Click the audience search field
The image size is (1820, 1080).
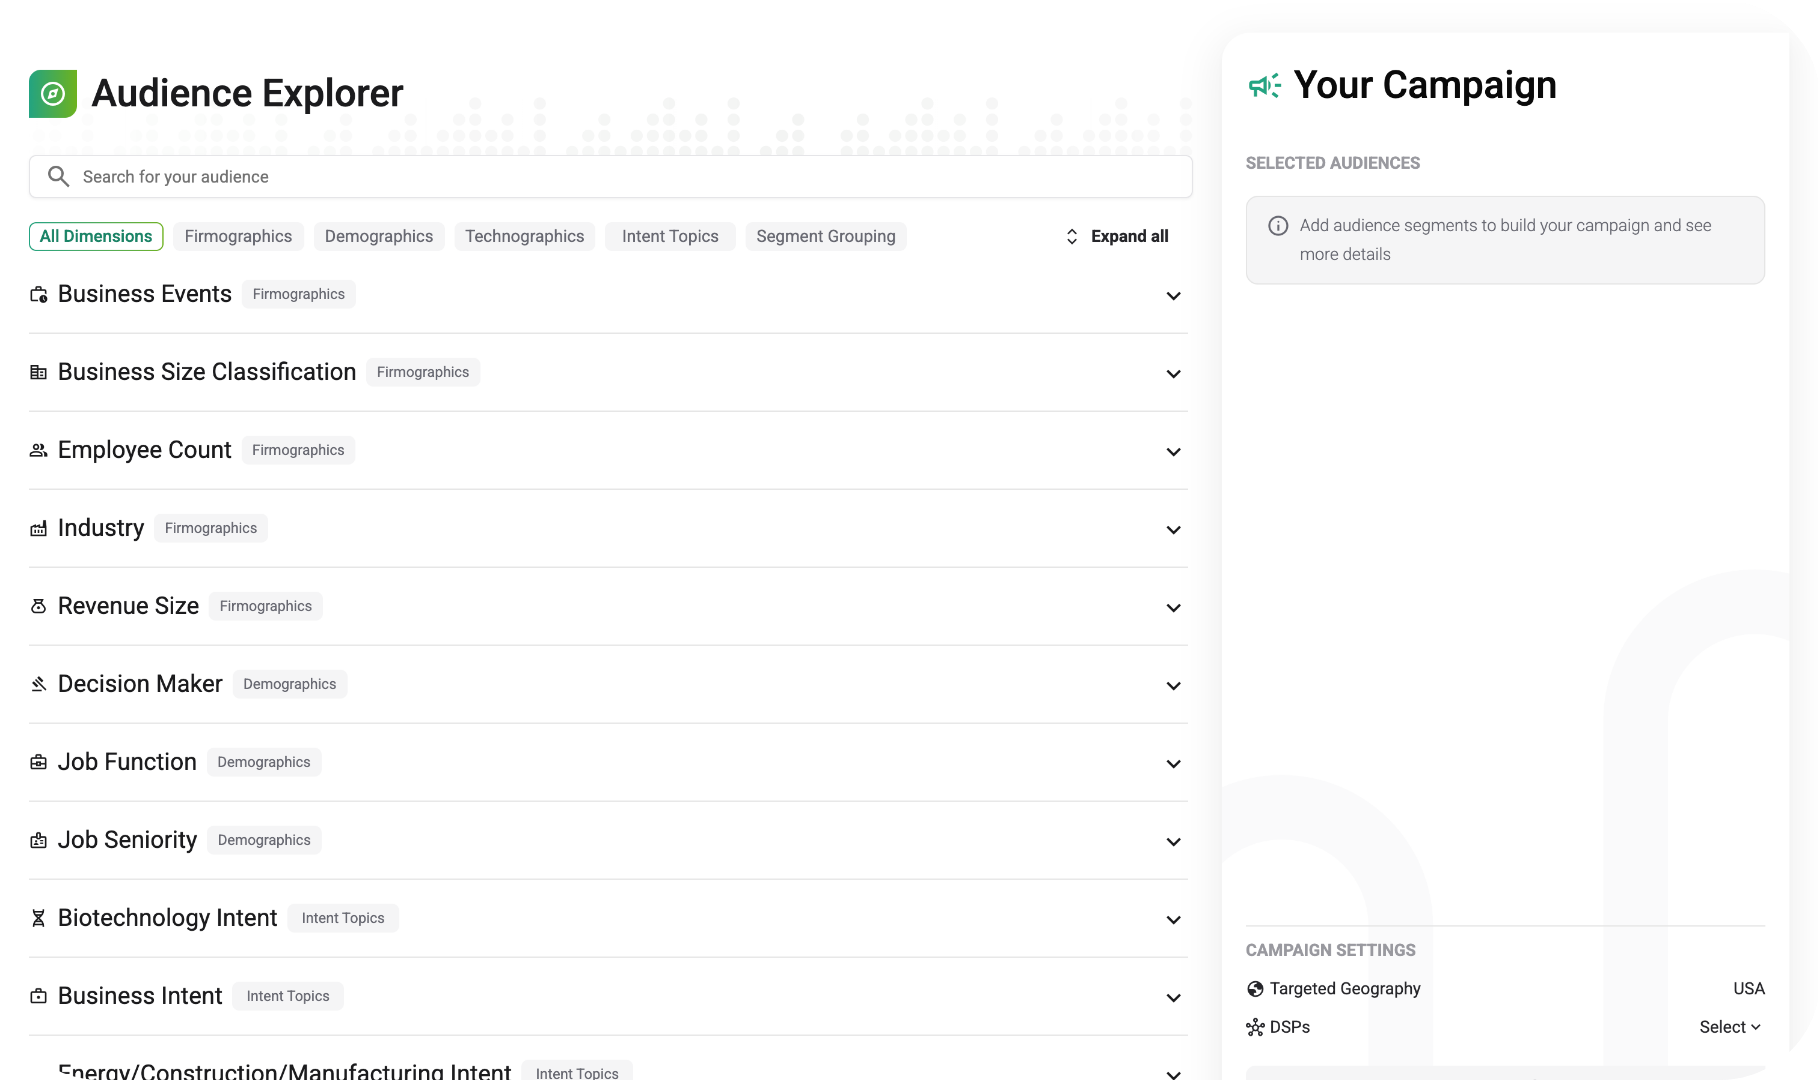(610, 176)
